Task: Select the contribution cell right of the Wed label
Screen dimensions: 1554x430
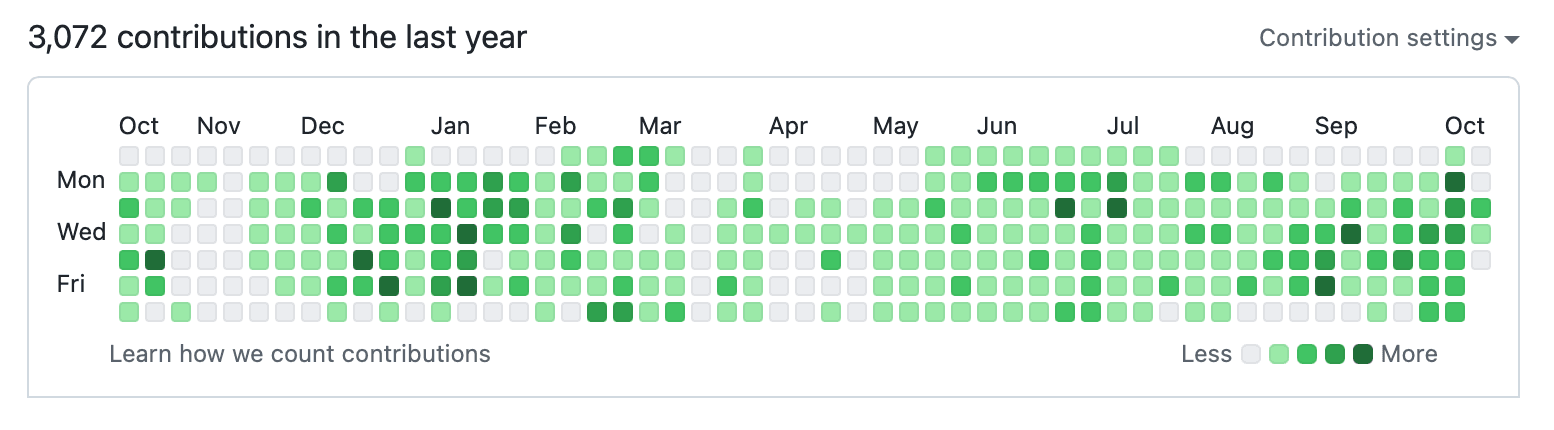Action: coord(129,234)
